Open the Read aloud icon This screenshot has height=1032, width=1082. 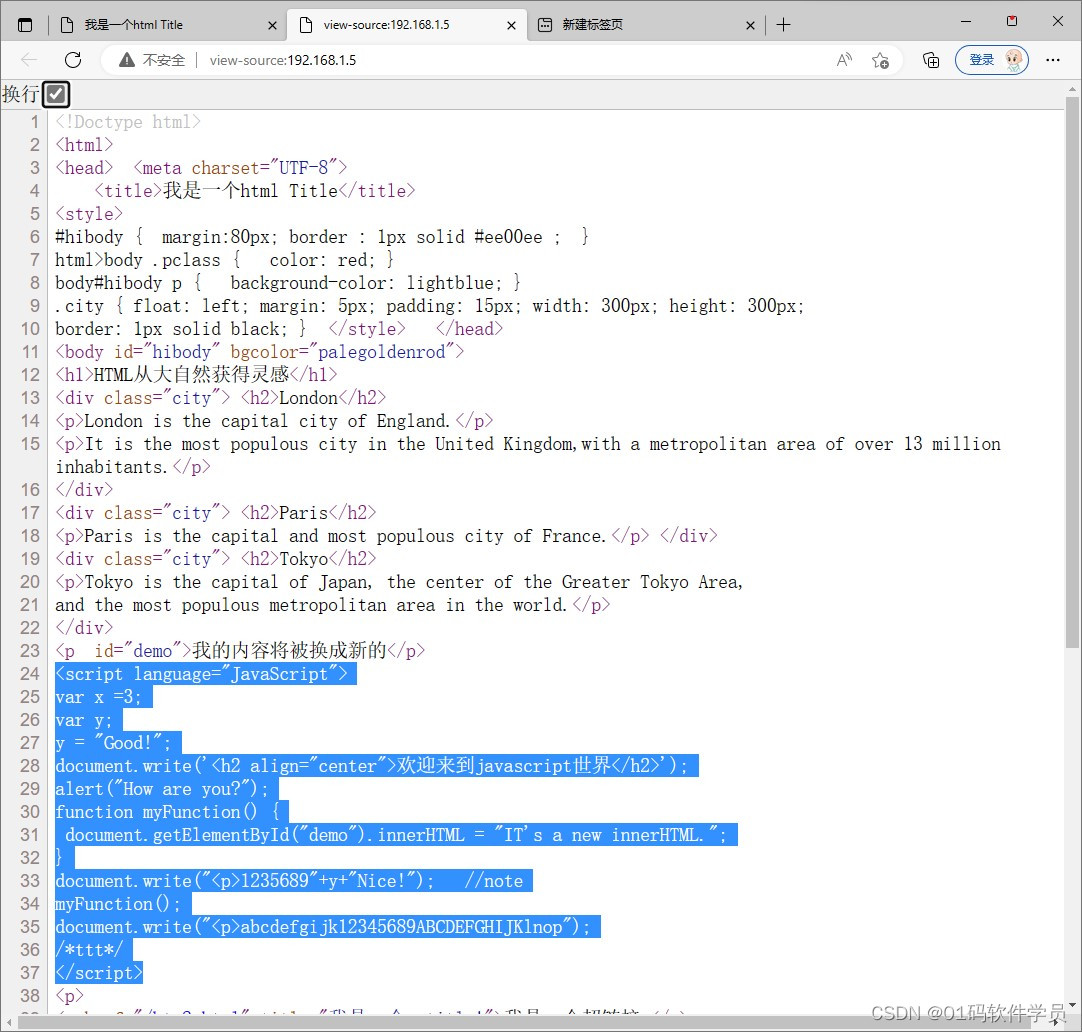[x=844, y=60]
